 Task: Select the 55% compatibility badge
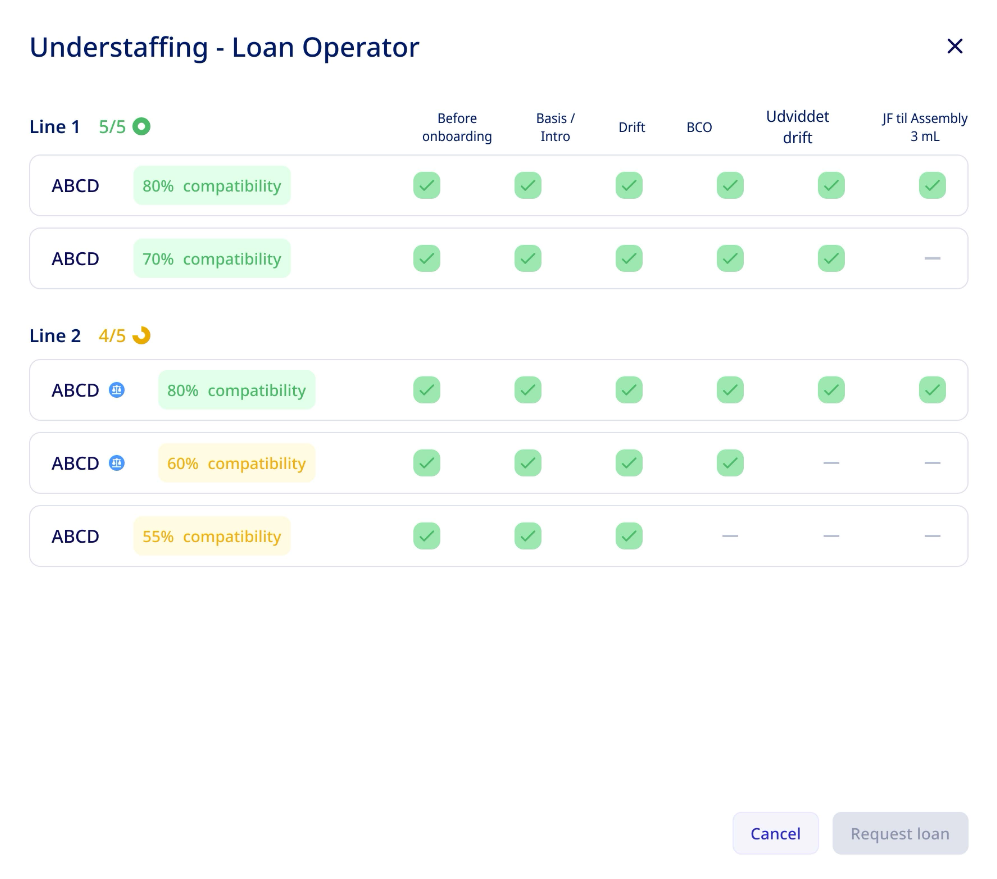212,536
